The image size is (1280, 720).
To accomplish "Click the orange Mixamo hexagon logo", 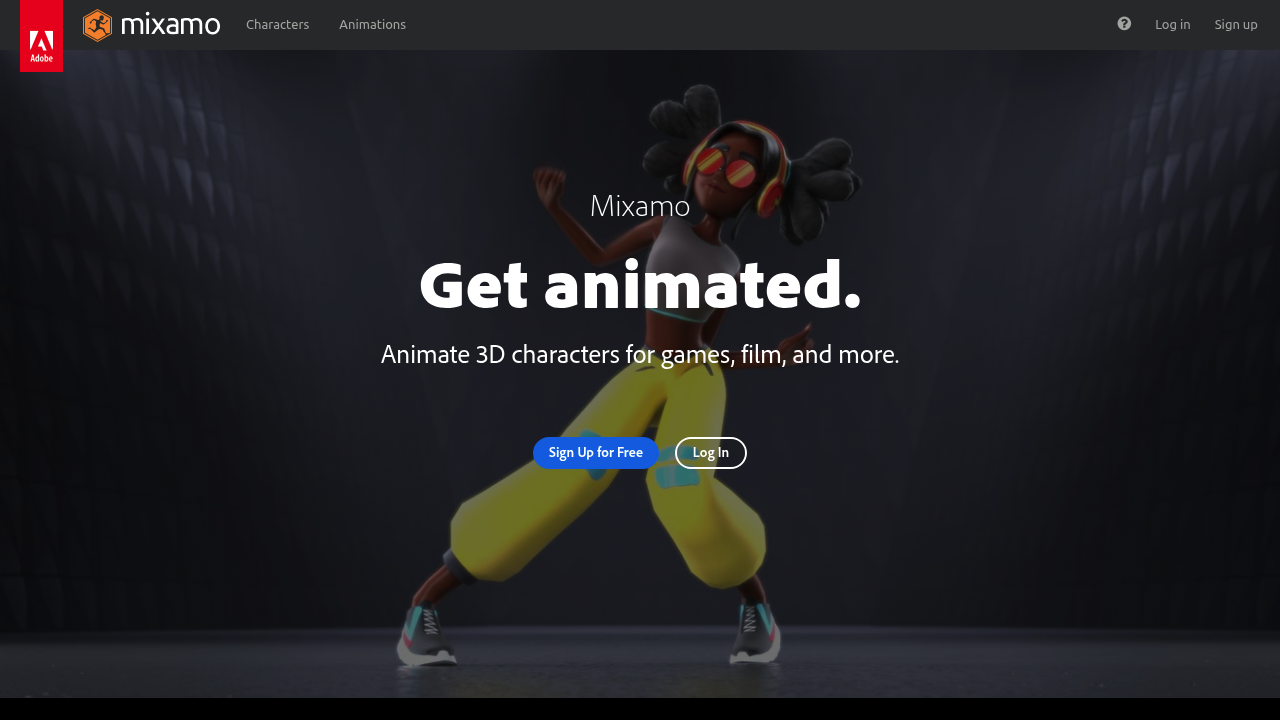I will click(x=97, y=25).
